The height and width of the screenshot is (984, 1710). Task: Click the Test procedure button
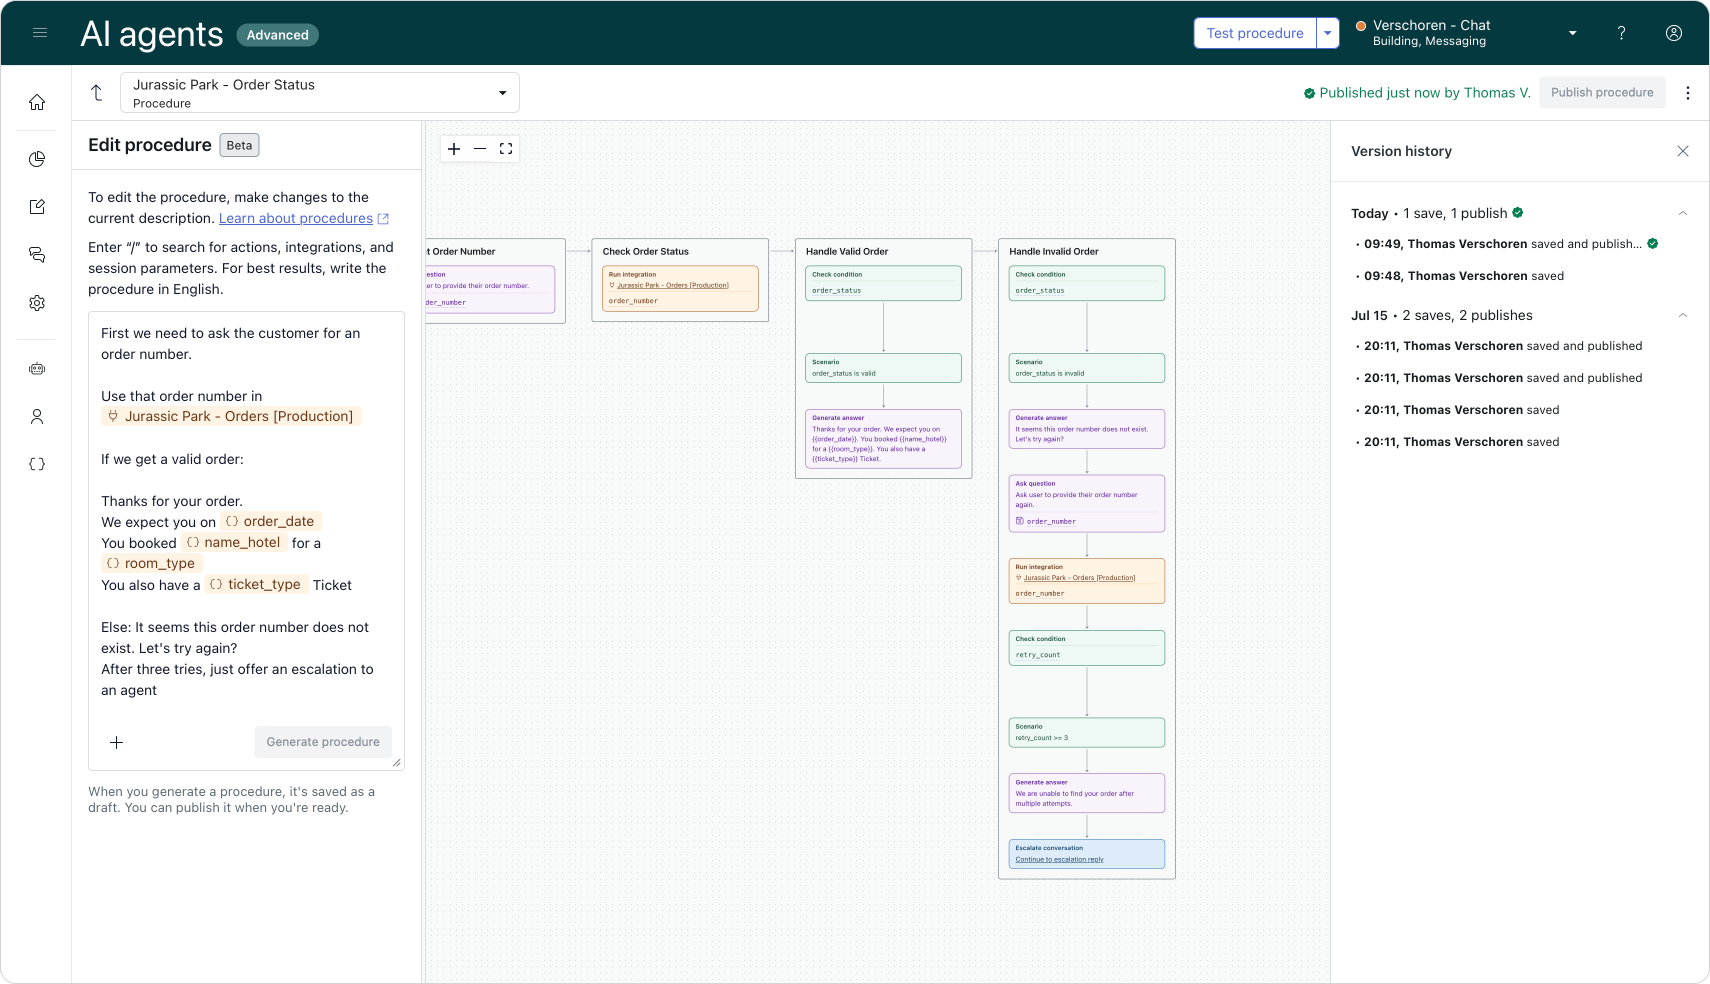(1254, 33)
